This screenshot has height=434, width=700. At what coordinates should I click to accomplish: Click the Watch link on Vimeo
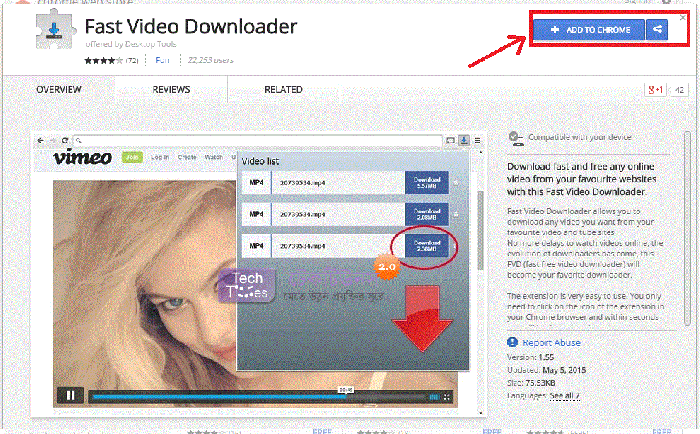[213, 157]
